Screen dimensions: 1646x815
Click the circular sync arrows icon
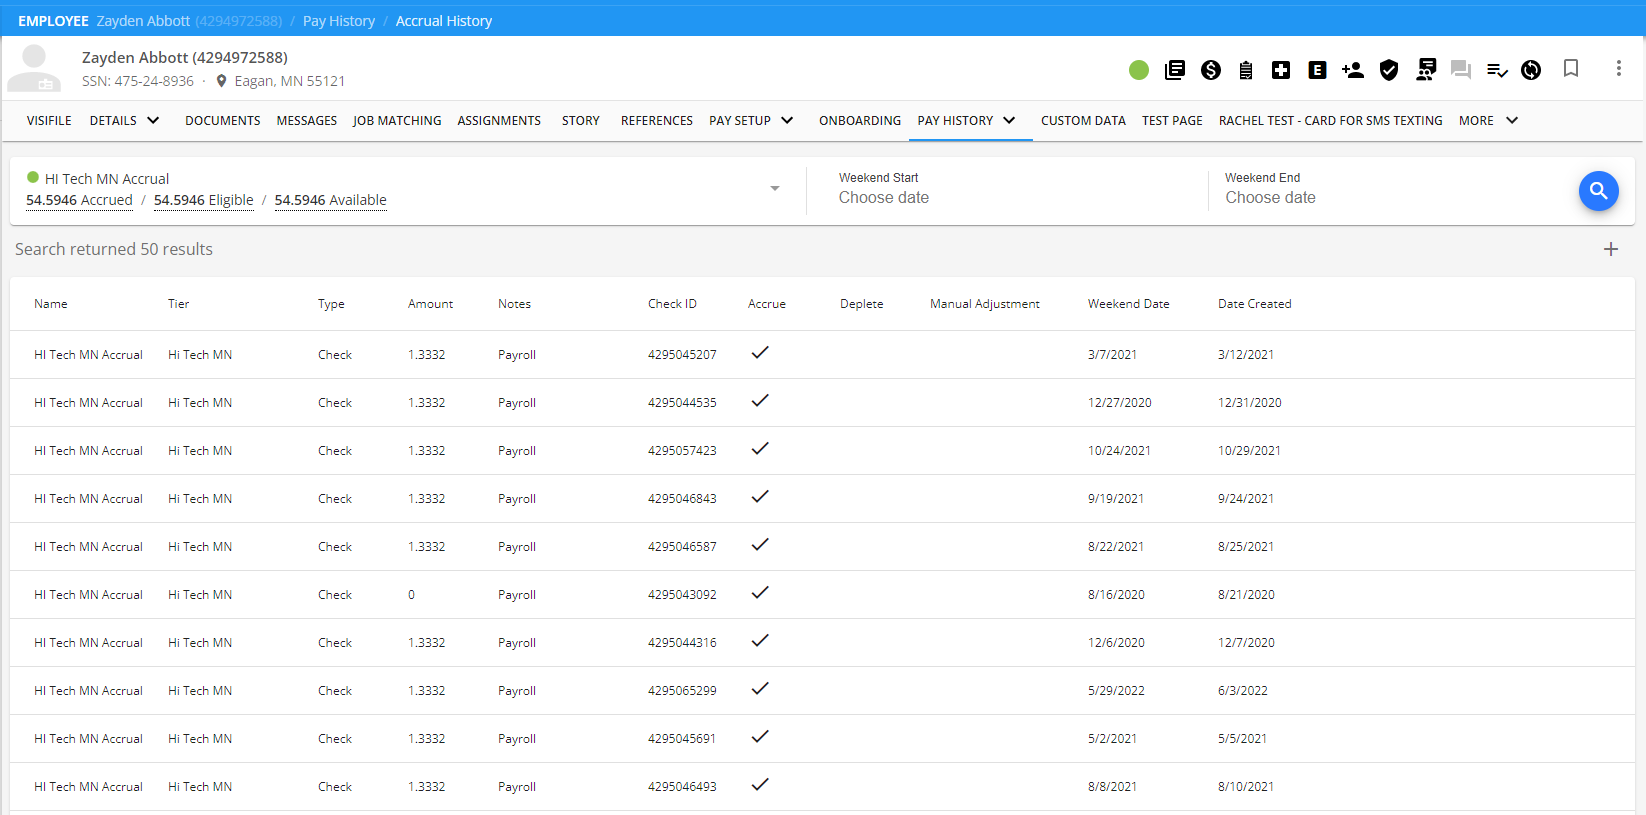tap(1531, 70)
